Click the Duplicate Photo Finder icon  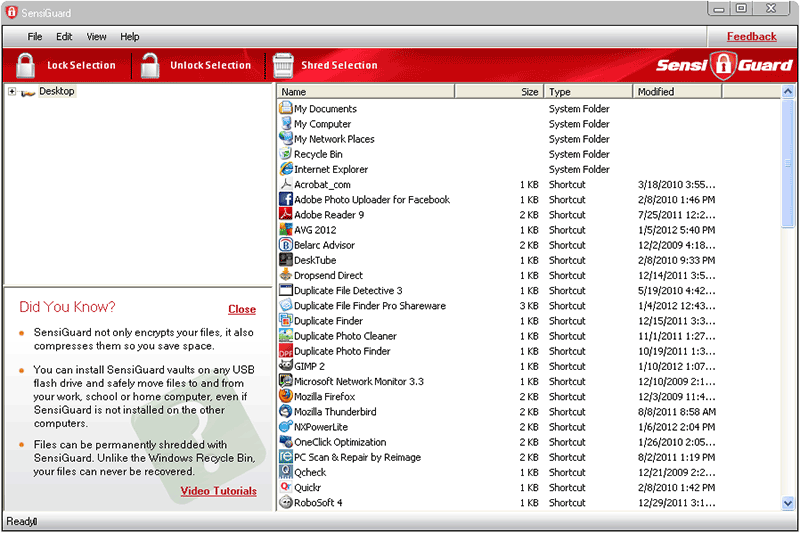(286, 351)
